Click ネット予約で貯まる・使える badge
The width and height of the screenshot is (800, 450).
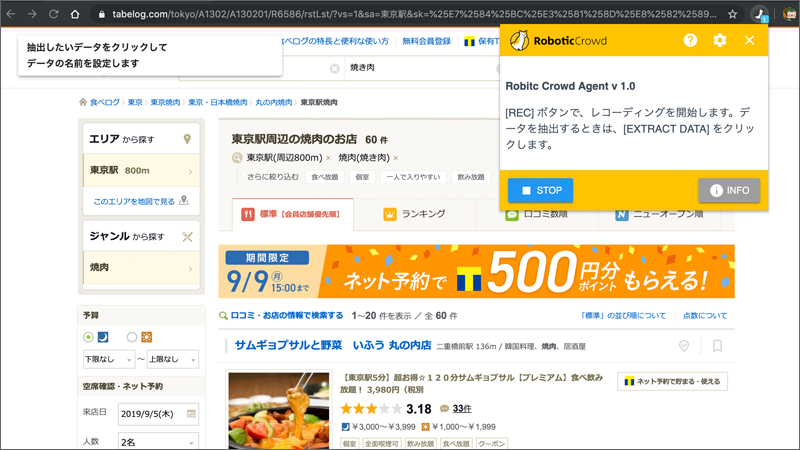(672, 382)
